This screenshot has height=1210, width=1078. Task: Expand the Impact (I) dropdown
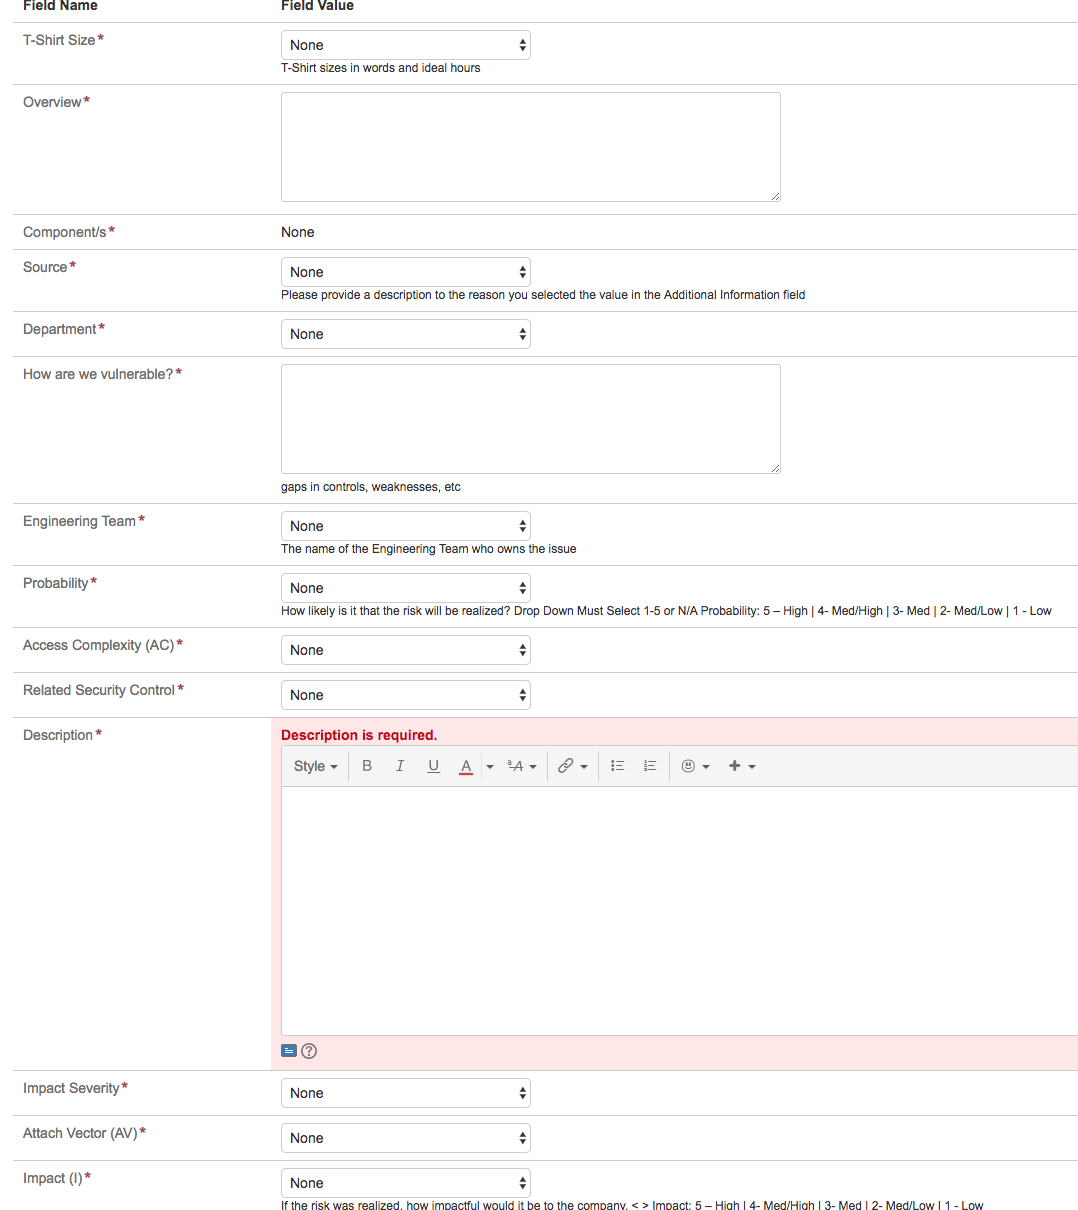406,1183
